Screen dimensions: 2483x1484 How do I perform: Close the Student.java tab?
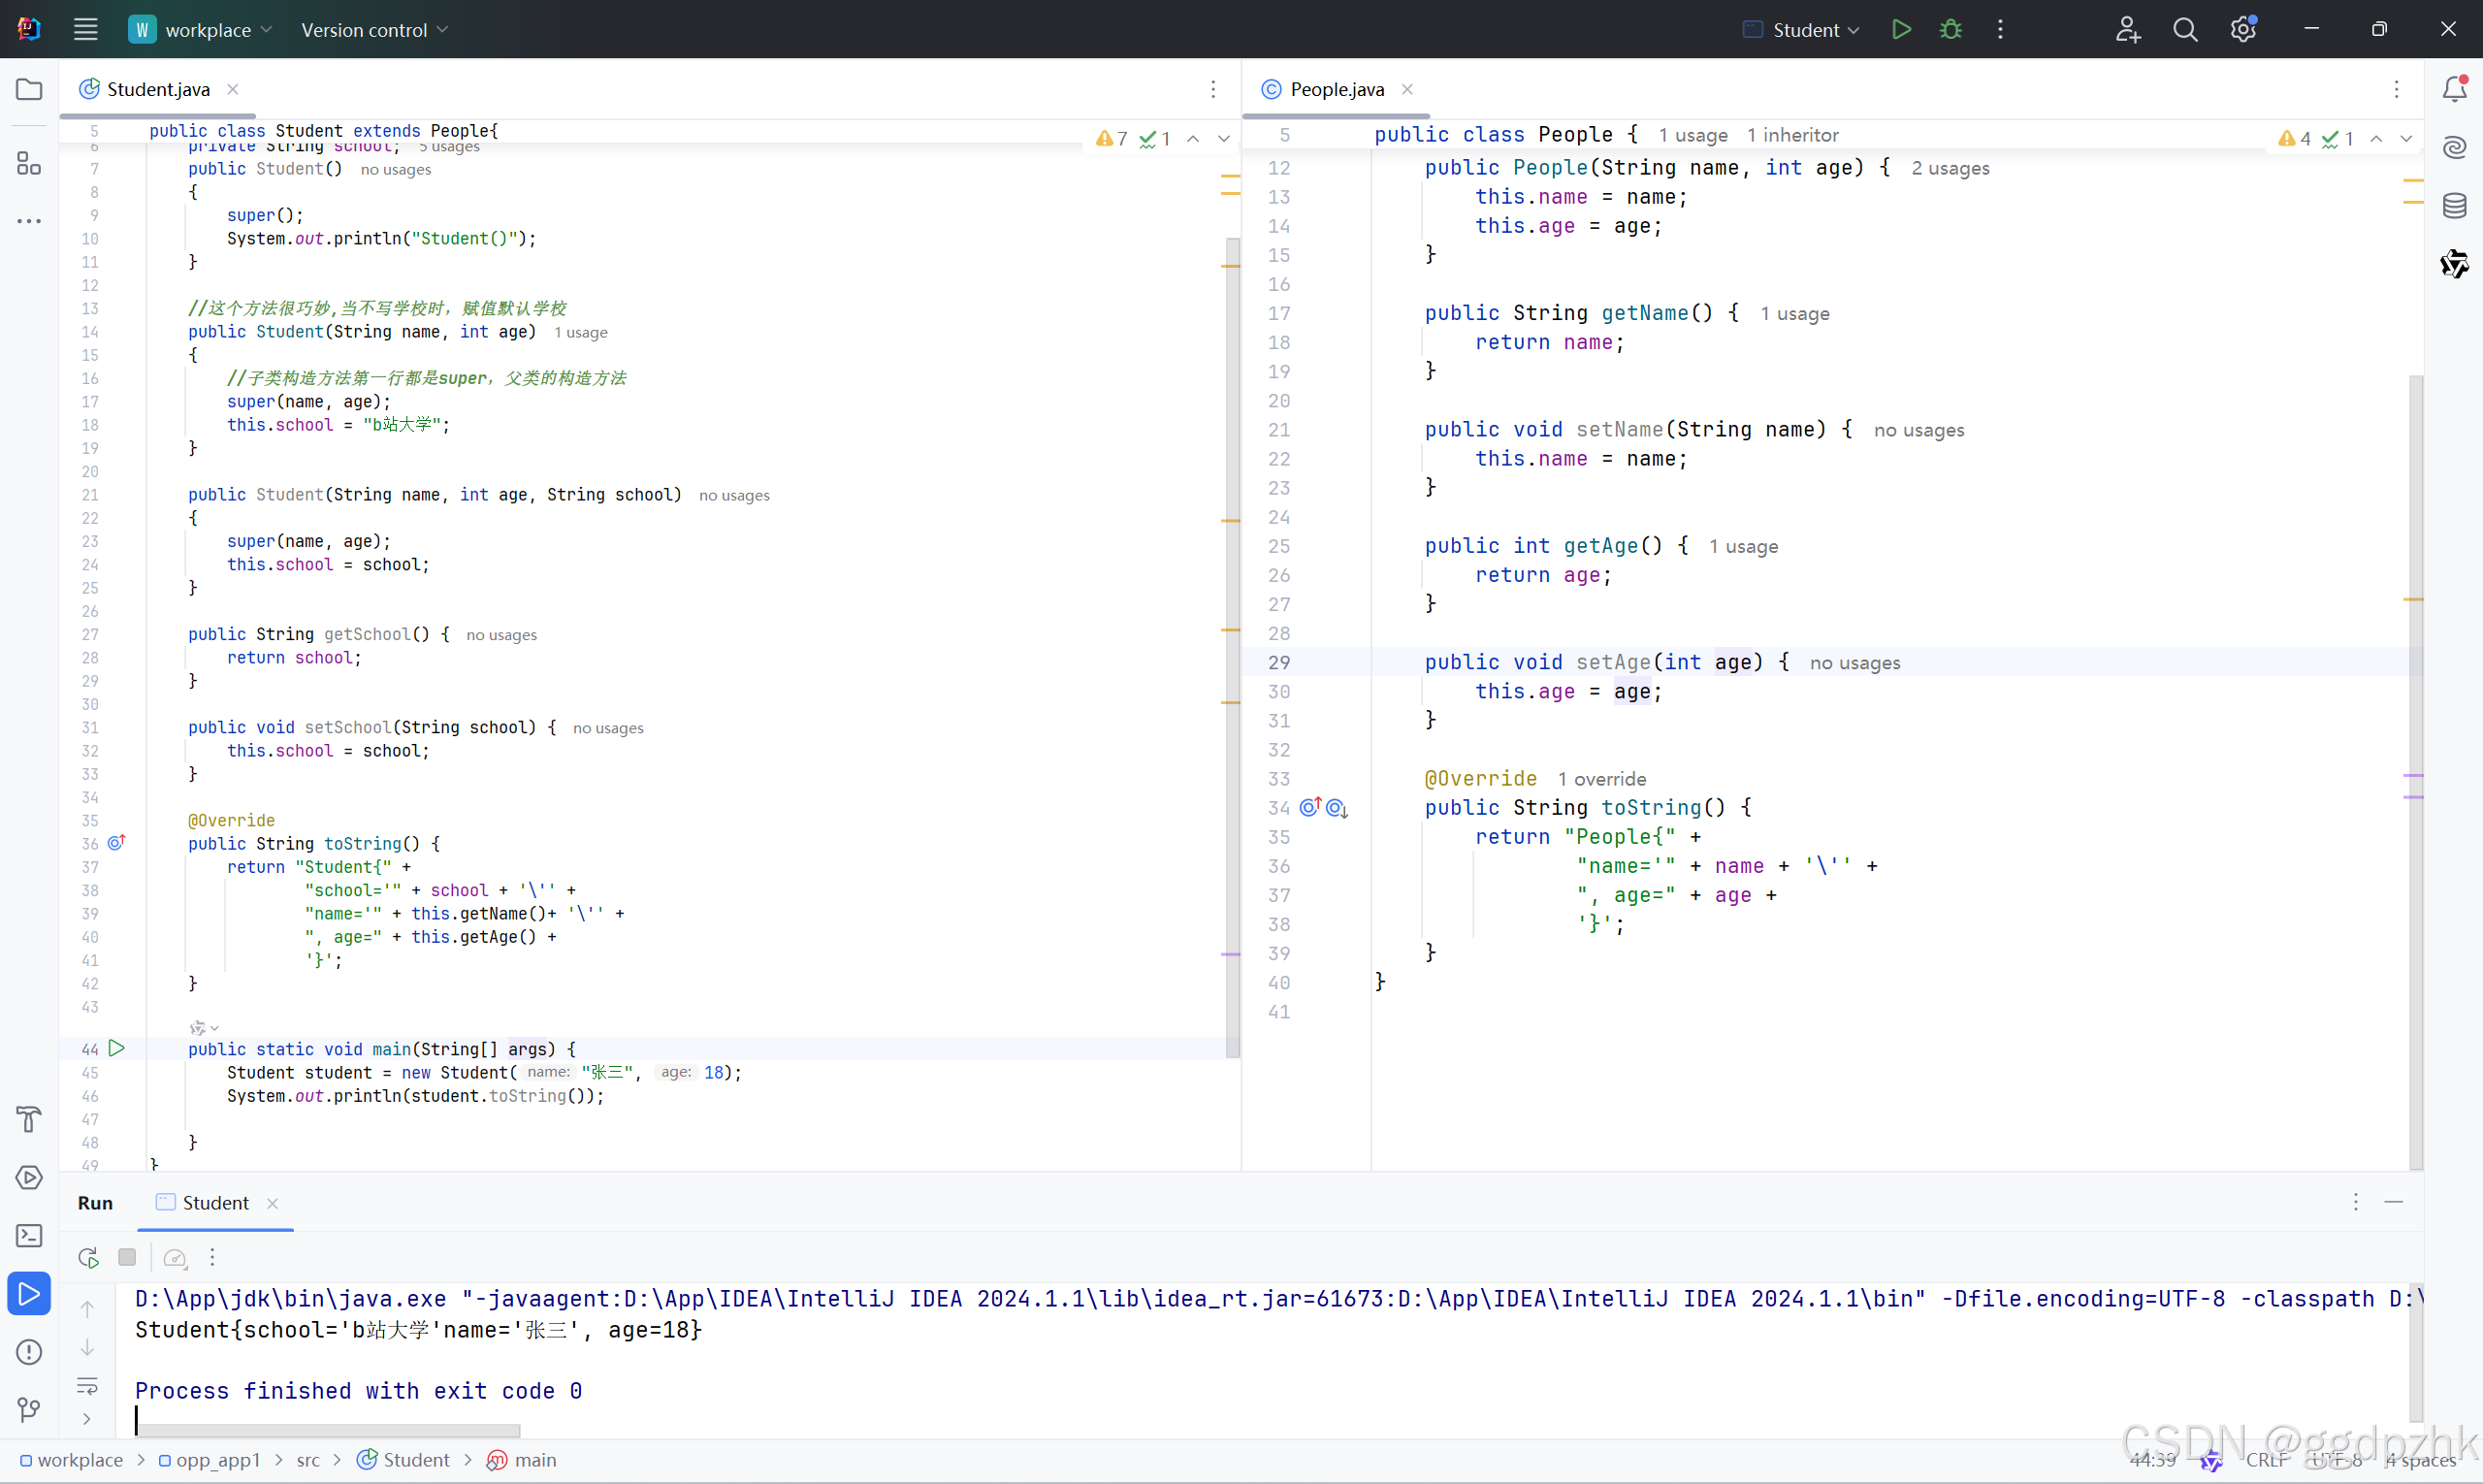[233, 89]
